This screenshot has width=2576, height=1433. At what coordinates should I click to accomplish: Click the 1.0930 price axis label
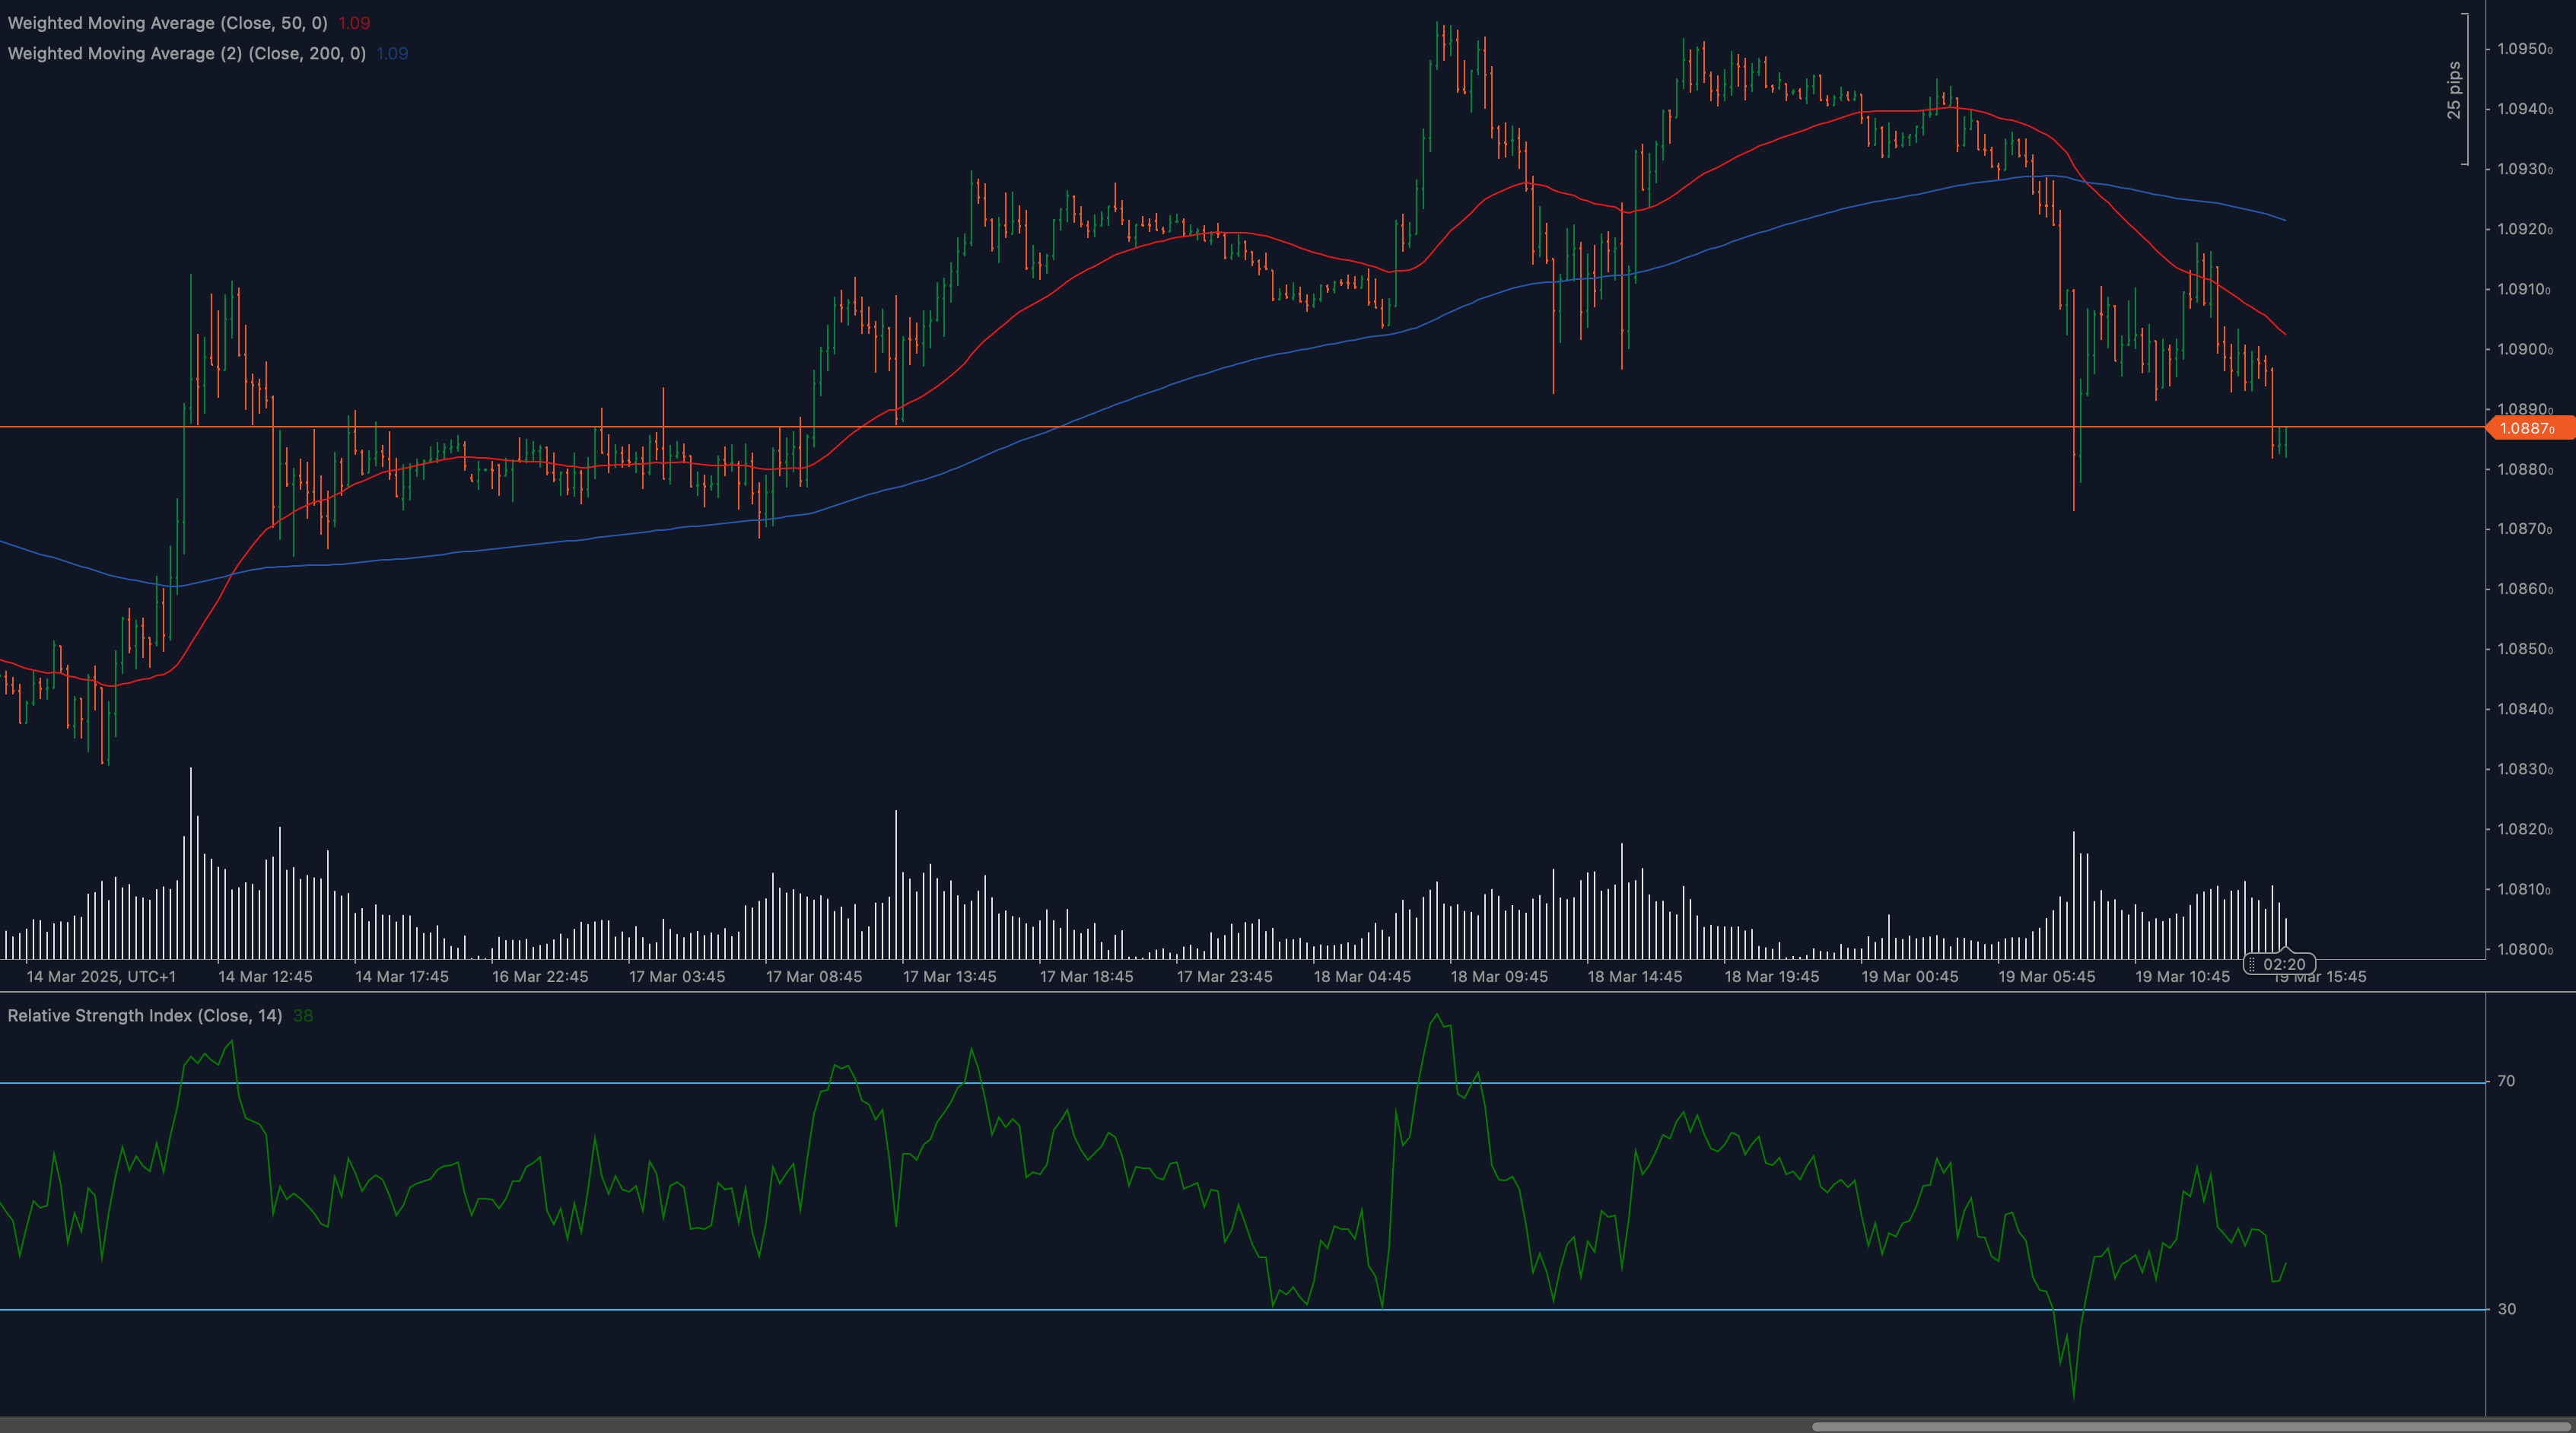[2525, 169]
